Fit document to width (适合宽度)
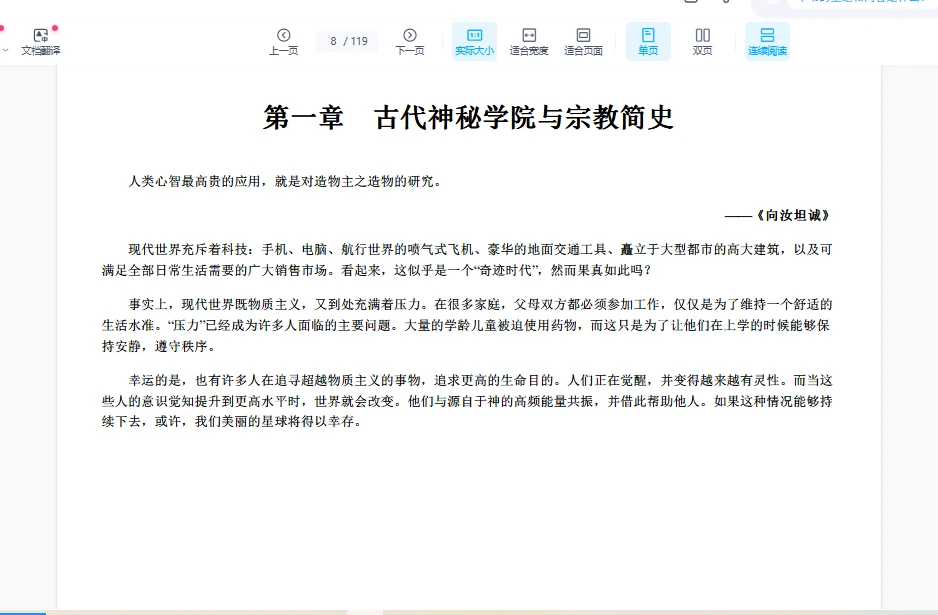Image resolution: width=938 pixels, height=615 pixels. (x=529, y=41)
